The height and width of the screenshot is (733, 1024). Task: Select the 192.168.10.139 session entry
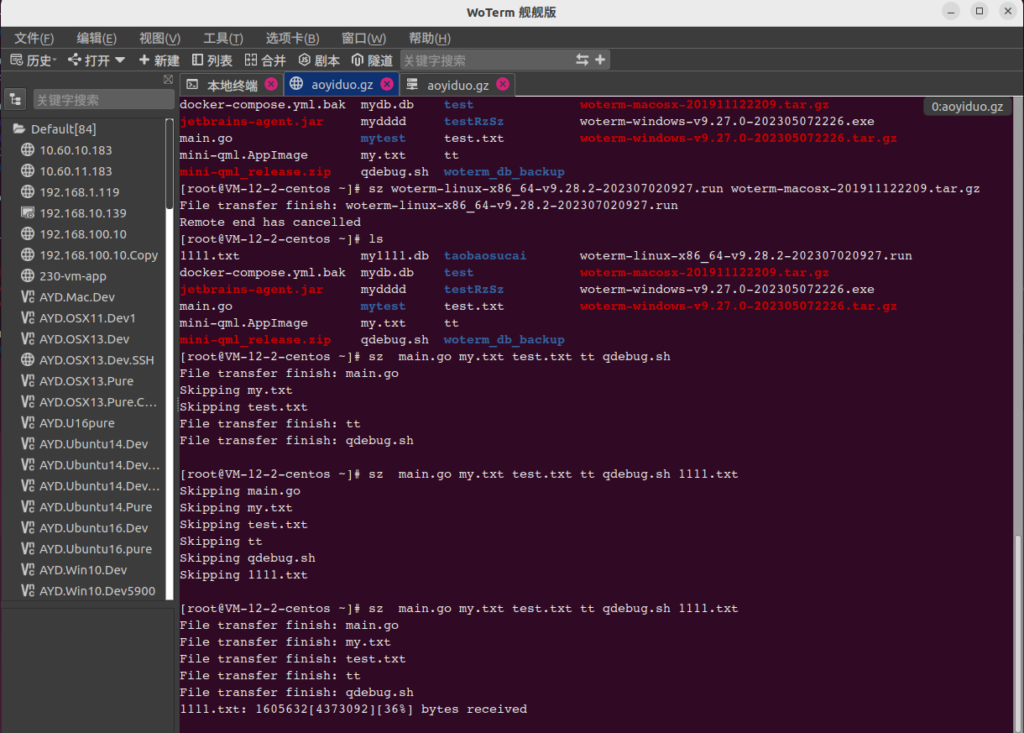click(x=83, y=213)
